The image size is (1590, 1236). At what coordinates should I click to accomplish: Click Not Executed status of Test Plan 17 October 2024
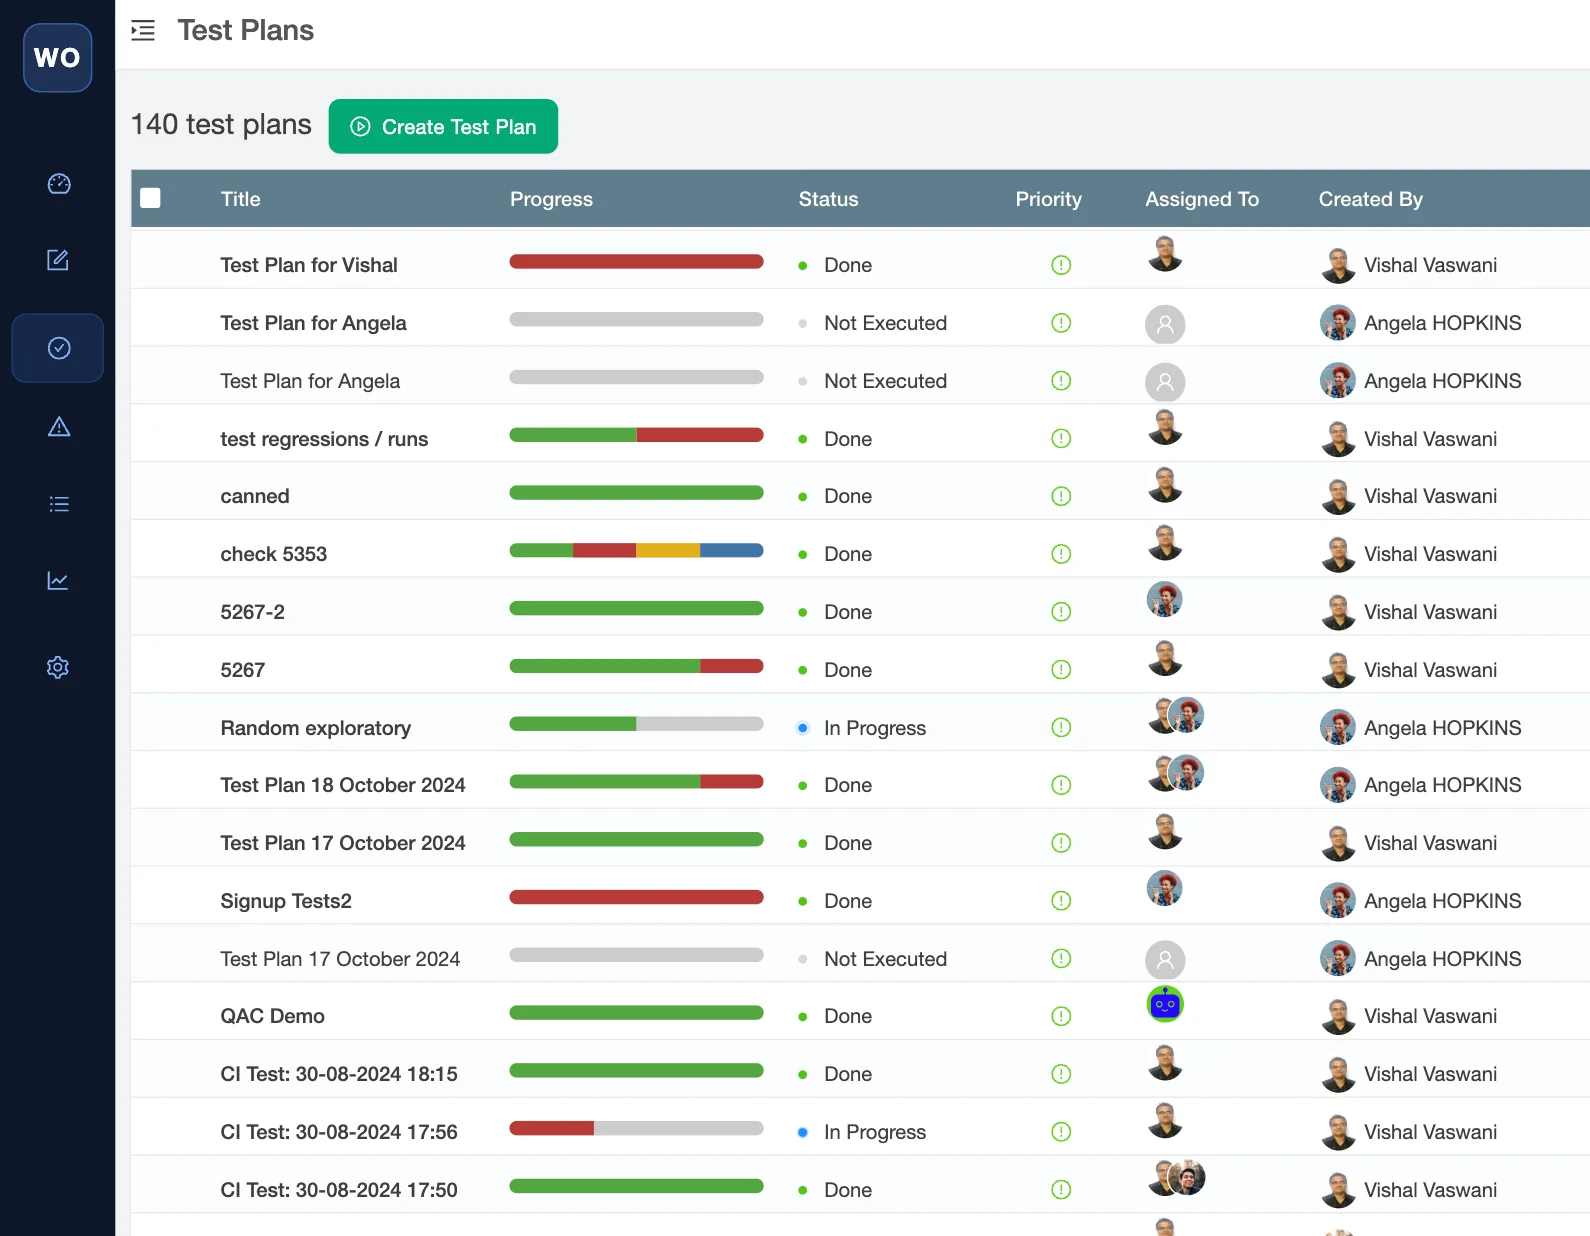click(885, 959)
